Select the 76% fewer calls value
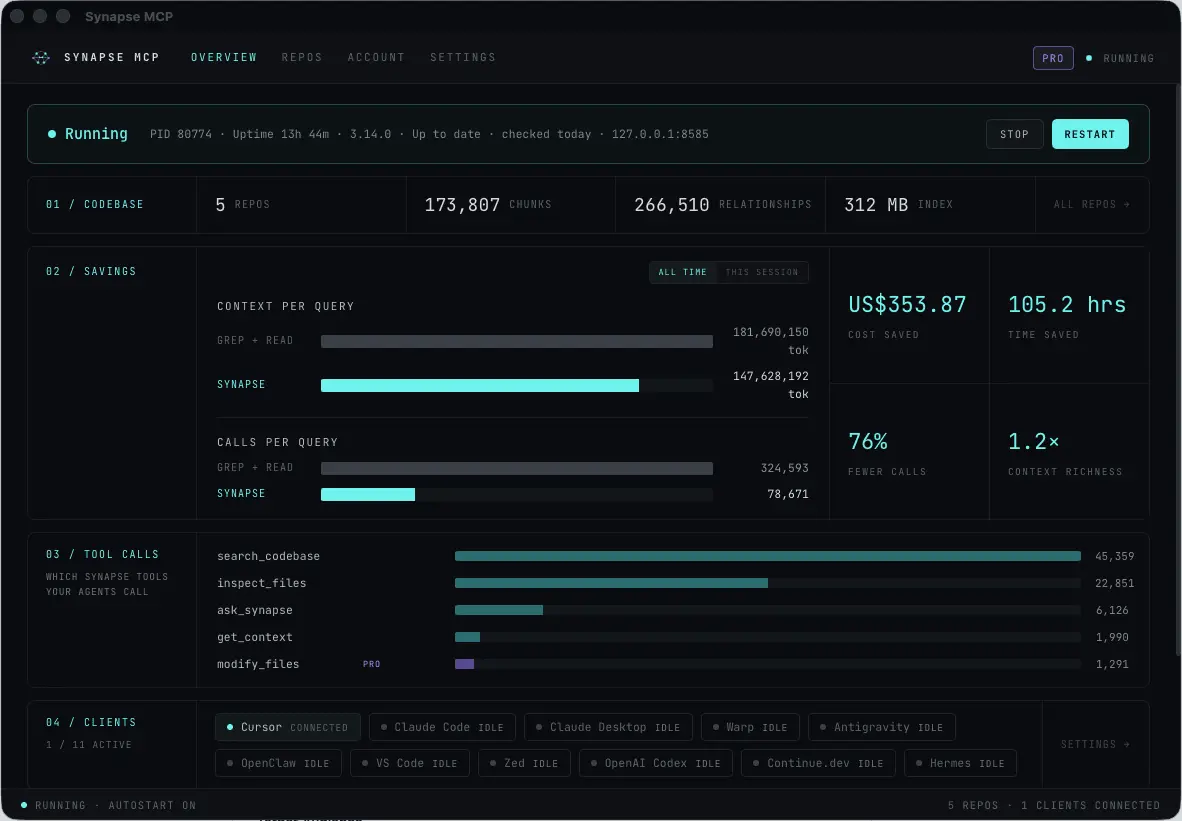This screenshot has height=821, width=1182. (x=868, y=442)
